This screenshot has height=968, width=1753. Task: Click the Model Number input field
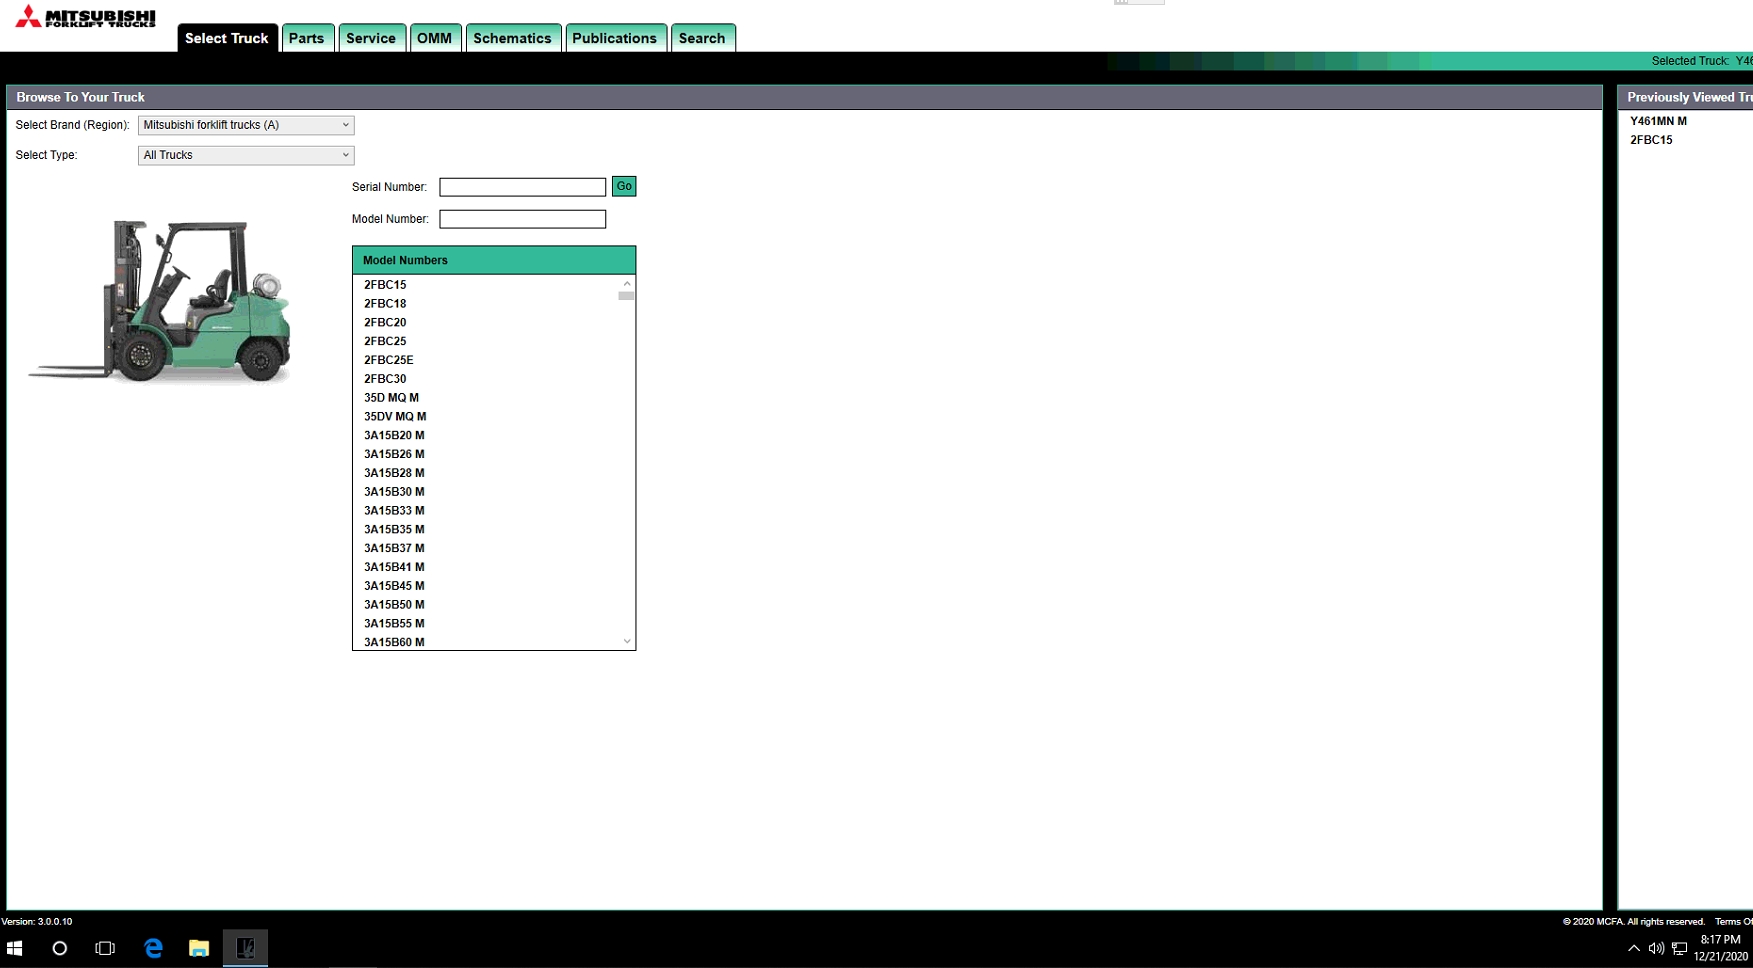click(x=522, y=219)
